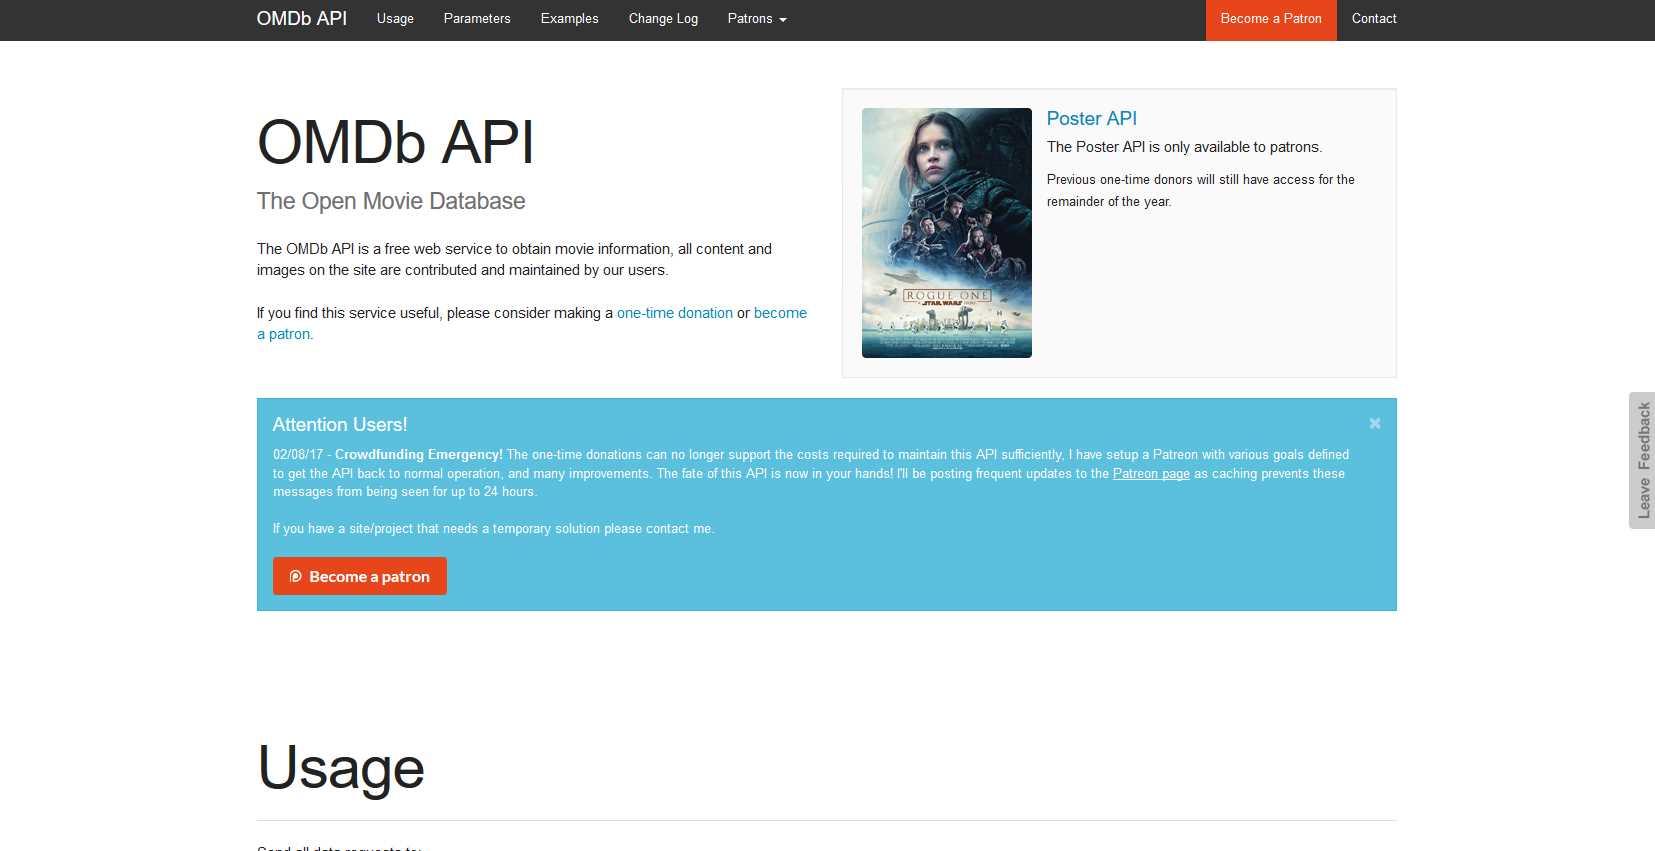1655x851 pixels.
Task: Click the 'Crowdfunding Emergency!' bold text
Action: 419,454
